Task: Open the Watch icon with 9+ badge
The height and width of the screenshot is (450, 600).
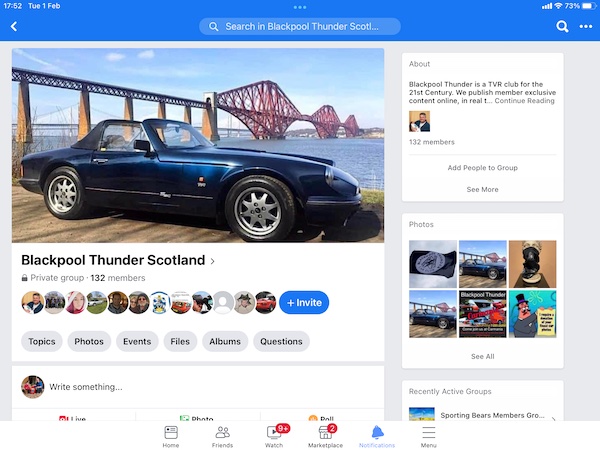Action: click(x=274, y=433)
